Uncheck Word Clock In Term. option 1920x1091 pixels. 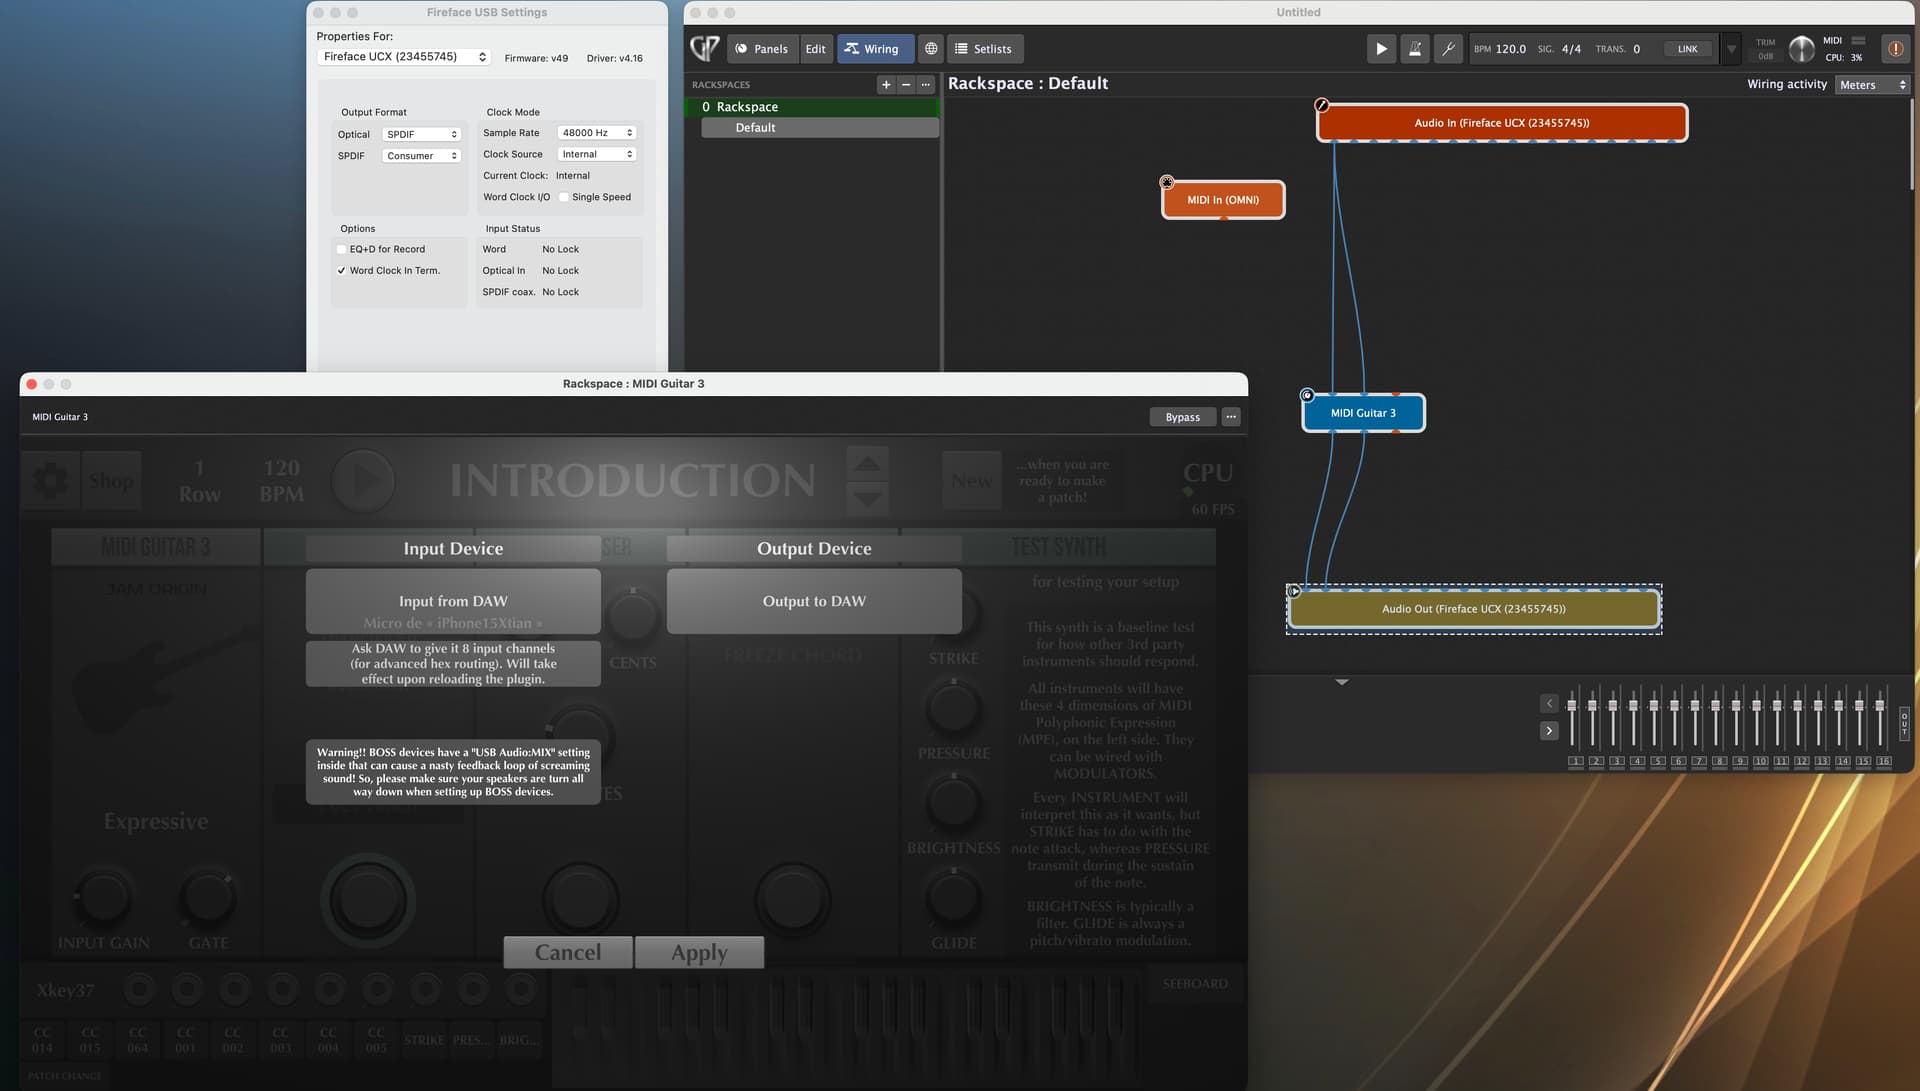tap(342, 271)
